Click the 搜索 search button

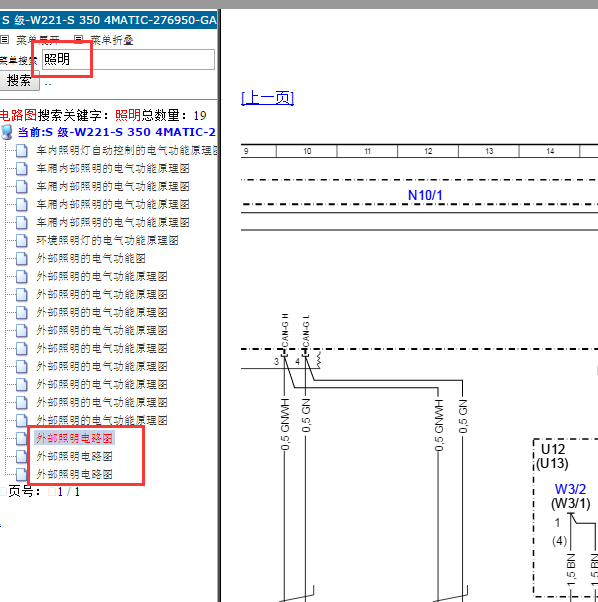(19, 81)
